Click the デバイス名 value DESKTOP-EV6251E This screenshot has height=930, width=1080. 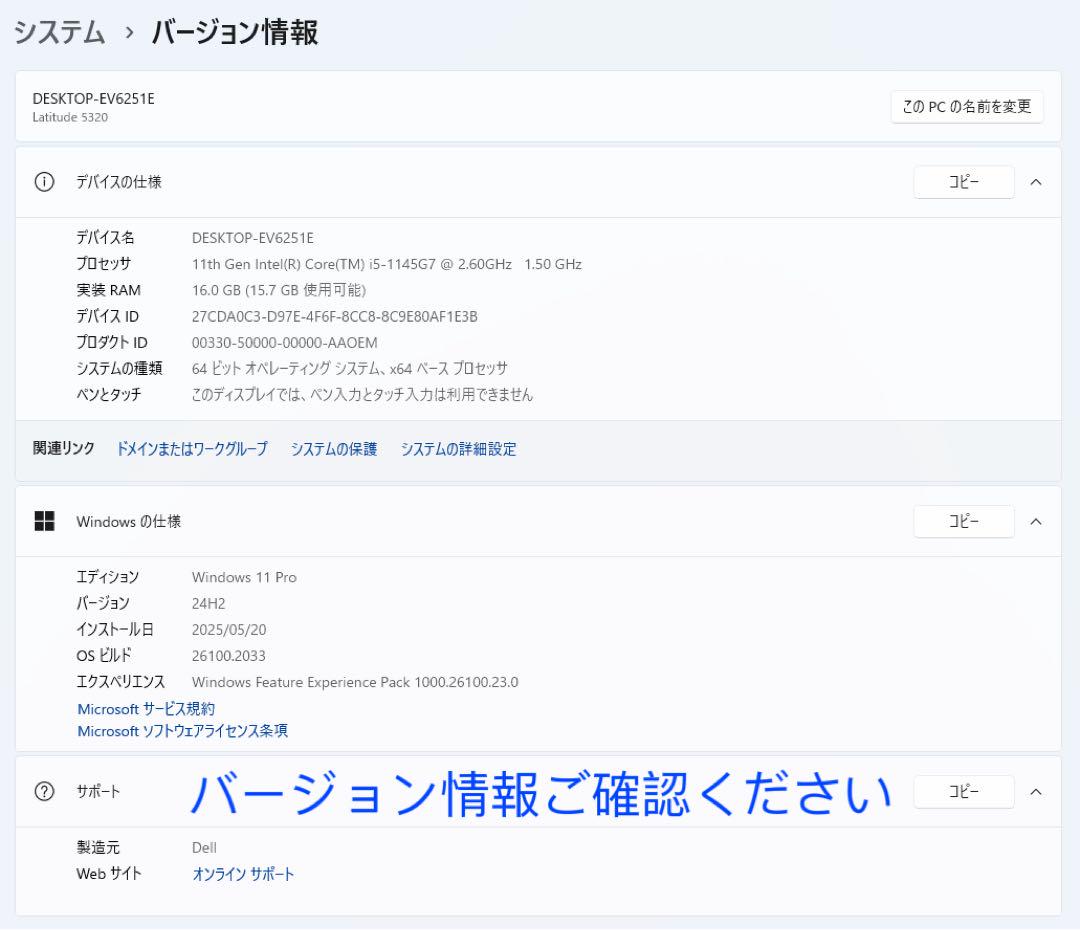coord(253,238)
